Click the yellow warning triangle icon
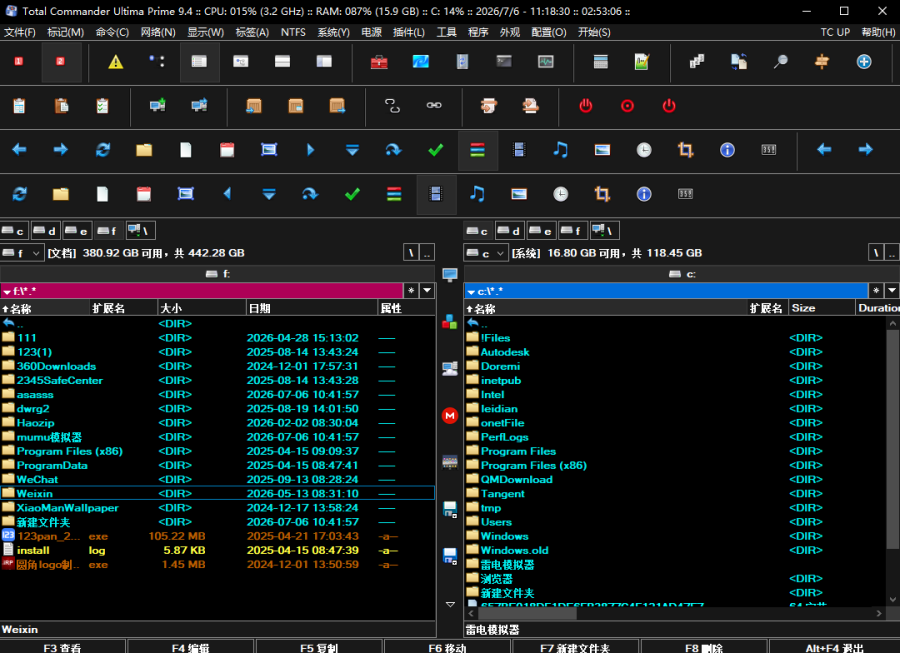This screenshot has width=900, height=653. [116, 61]
